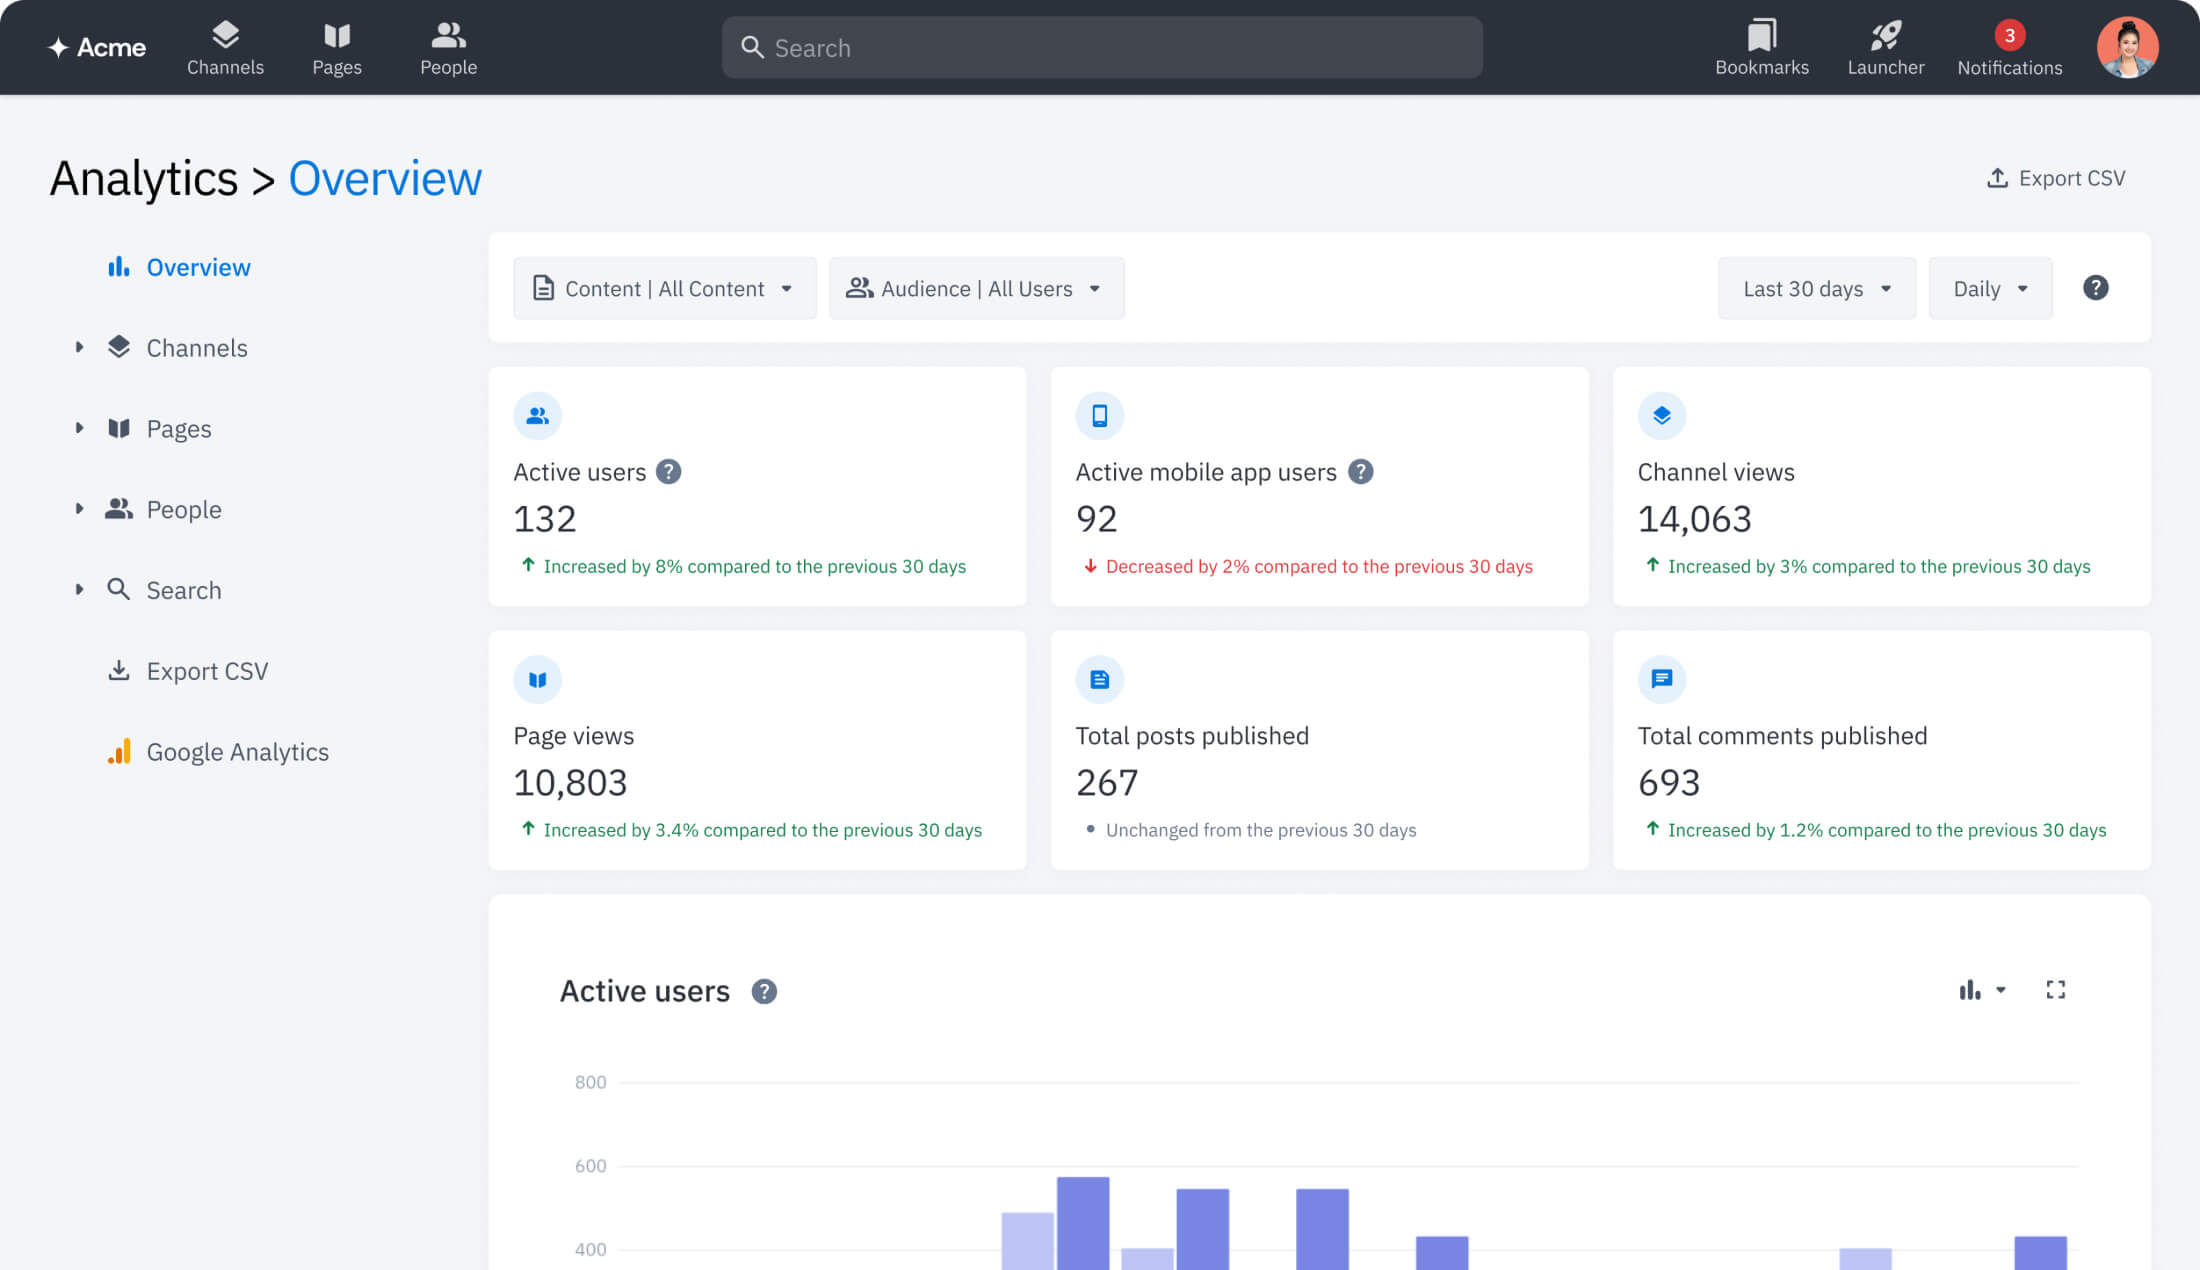
Task: Toggle fullscreen on the Active users chart
Action: (x=2055, y=990)
